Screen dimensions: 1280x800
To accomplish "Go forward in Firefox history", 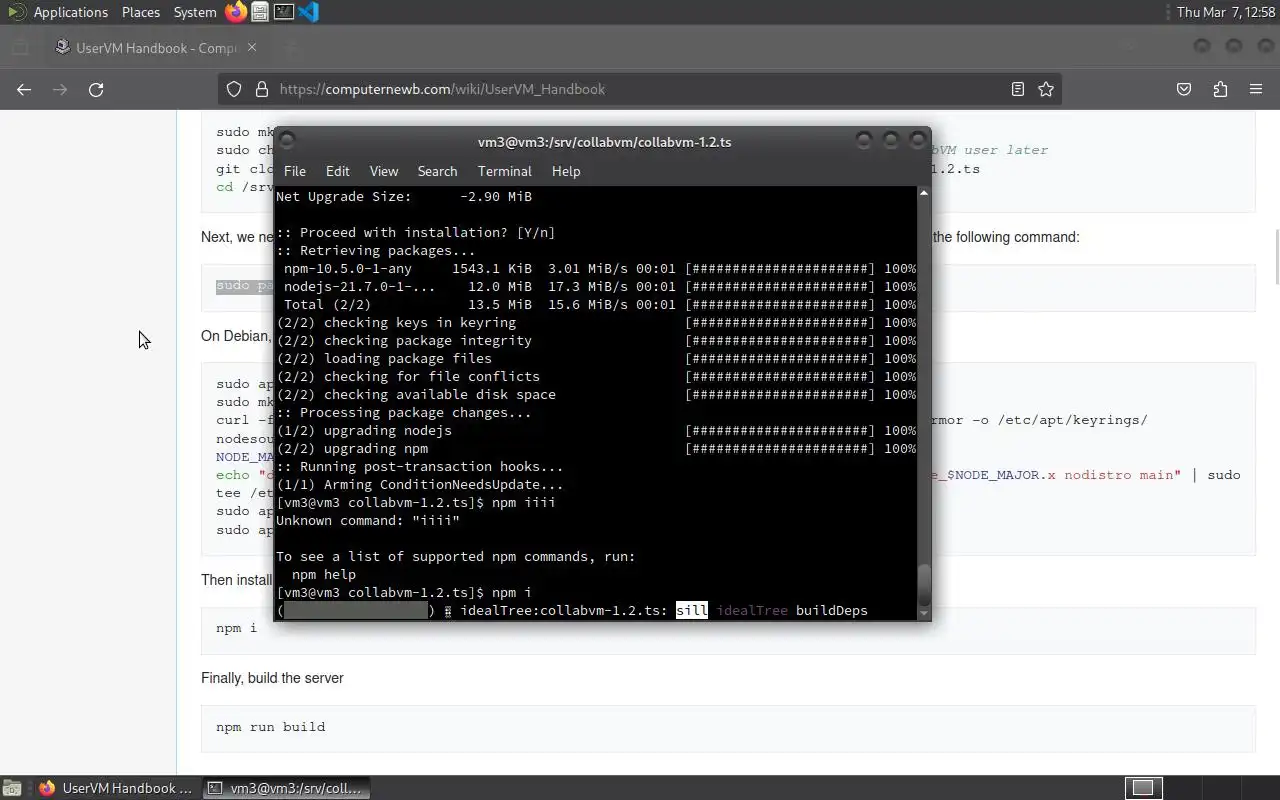I will (x=60, y=89).
